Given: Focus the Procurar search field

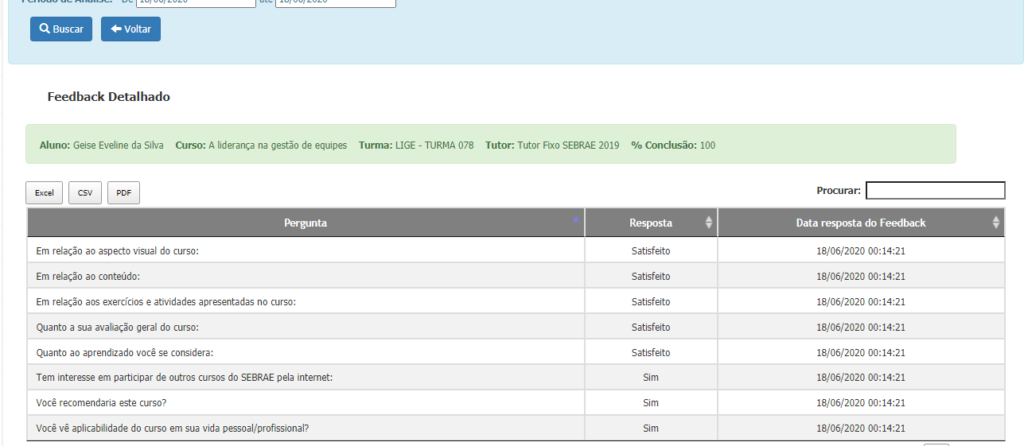Looking at the screenshot, I should [934, 190].
